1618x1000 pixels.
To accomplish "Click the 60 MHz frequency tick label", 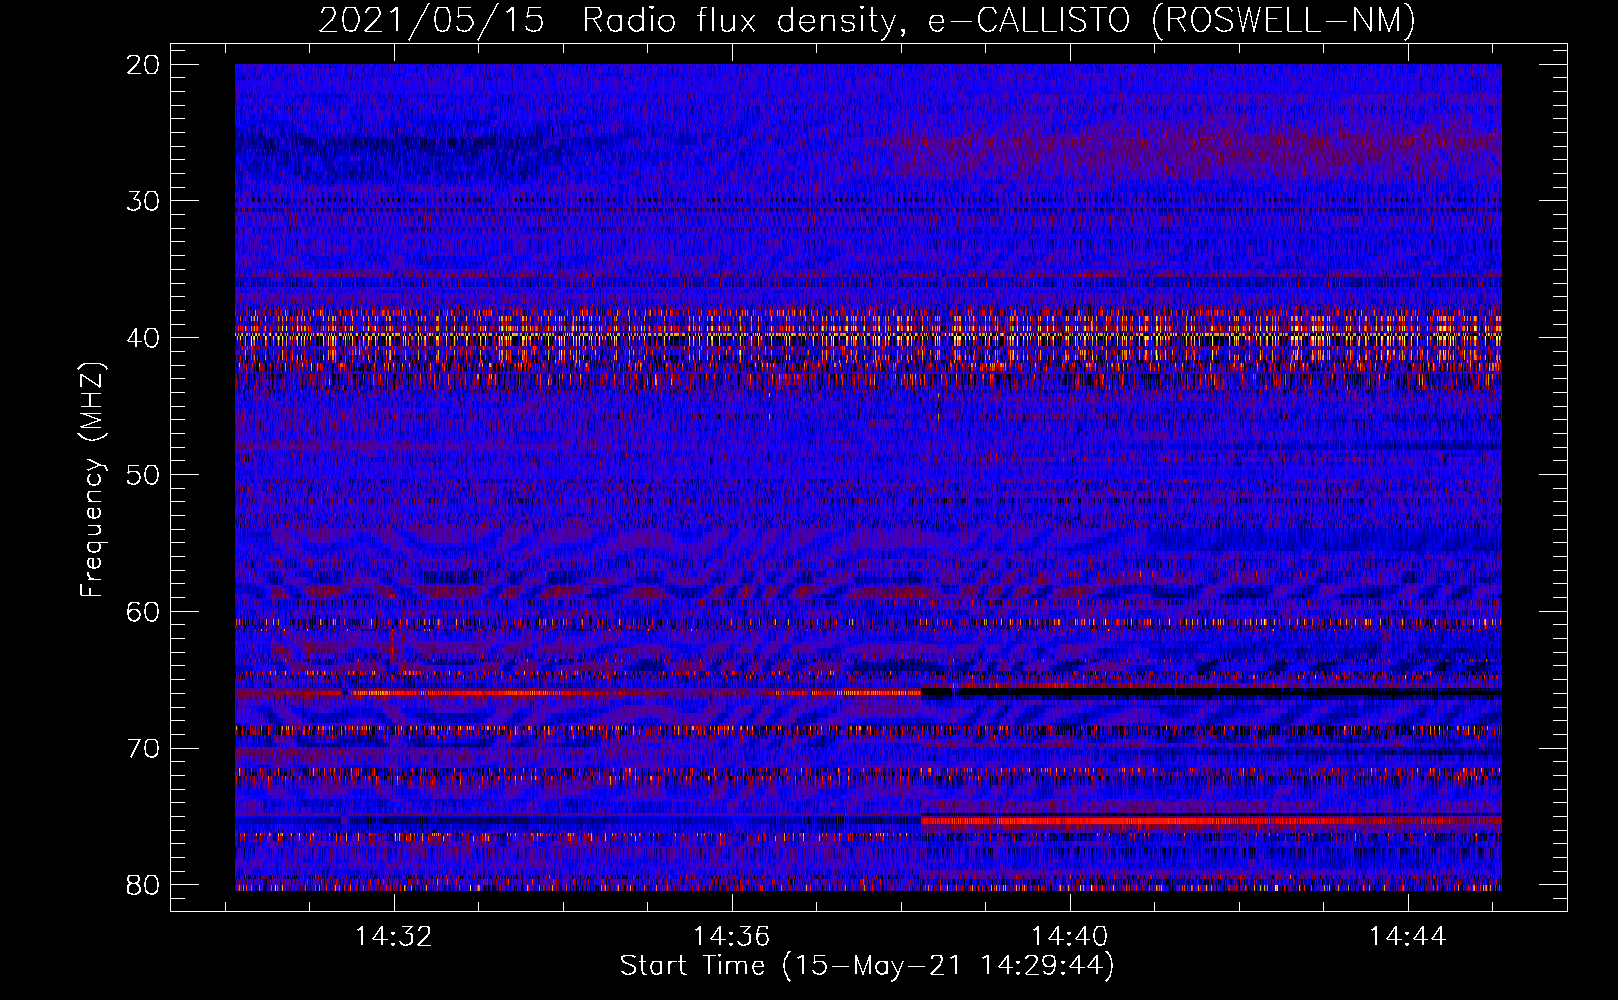I will point(143,612).
